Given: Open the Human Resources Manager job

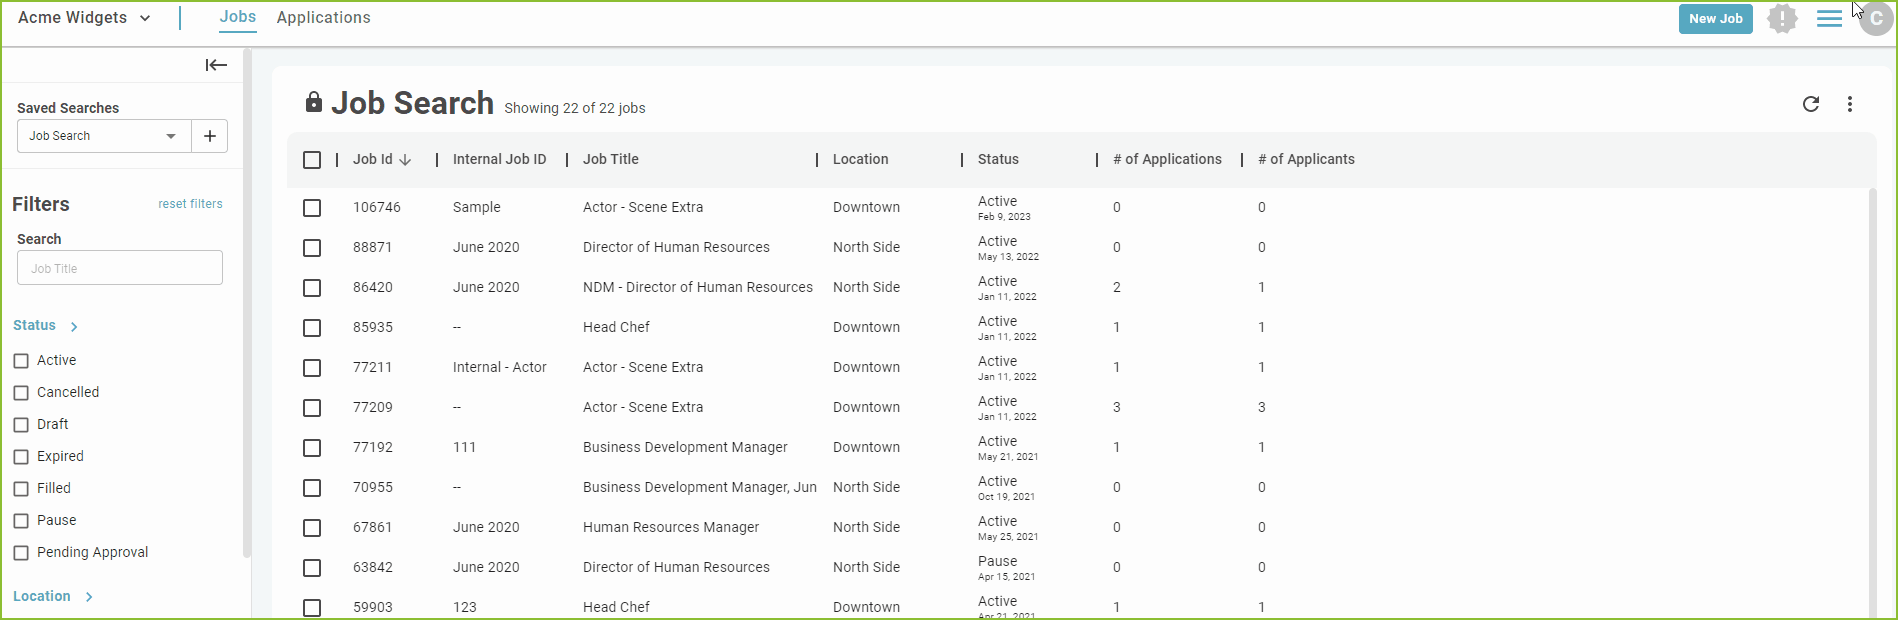Looking at the screenshot, I should pos(671,527).
